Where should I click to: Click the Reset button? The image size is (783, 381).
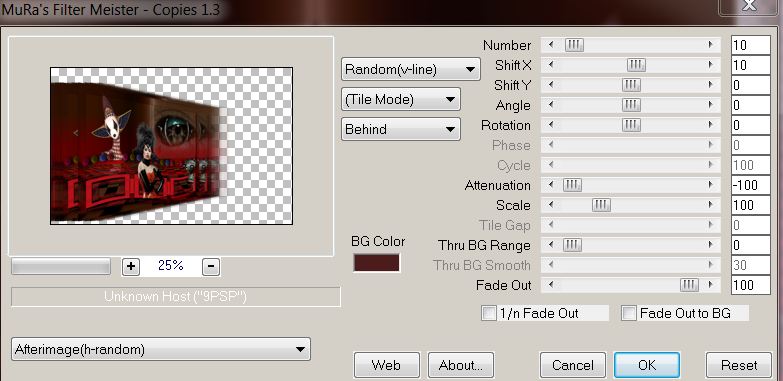(x=739, y=366)
